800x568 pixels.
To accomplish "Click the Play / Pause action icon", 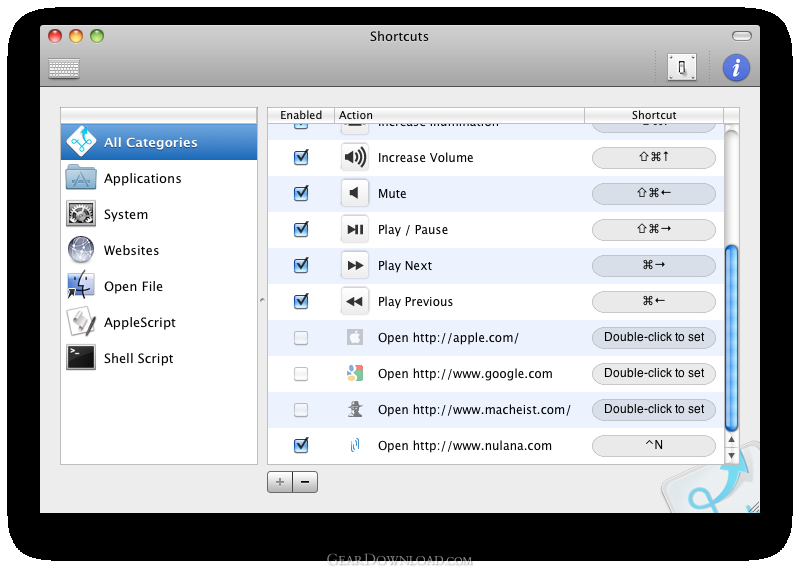I will click(x=355, y=229).
